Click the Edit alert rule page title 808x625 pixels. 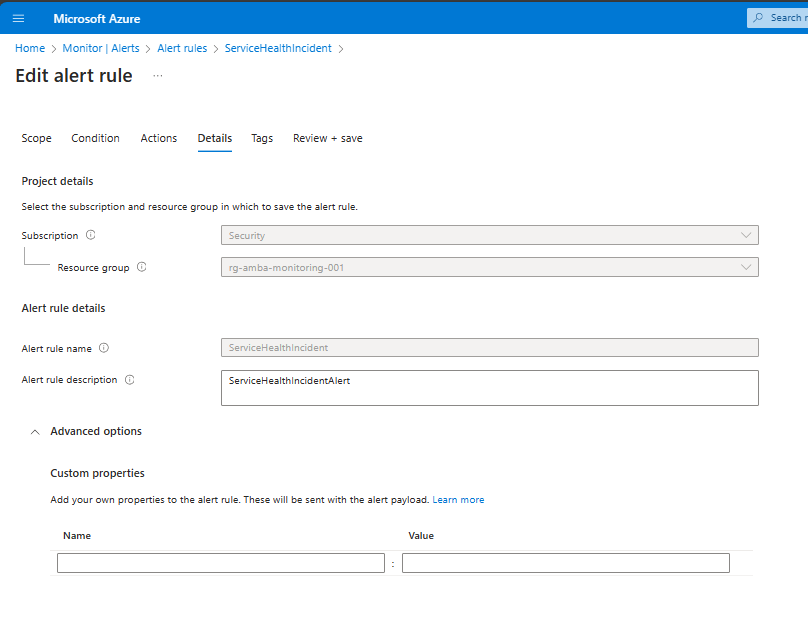coord(74,76)
